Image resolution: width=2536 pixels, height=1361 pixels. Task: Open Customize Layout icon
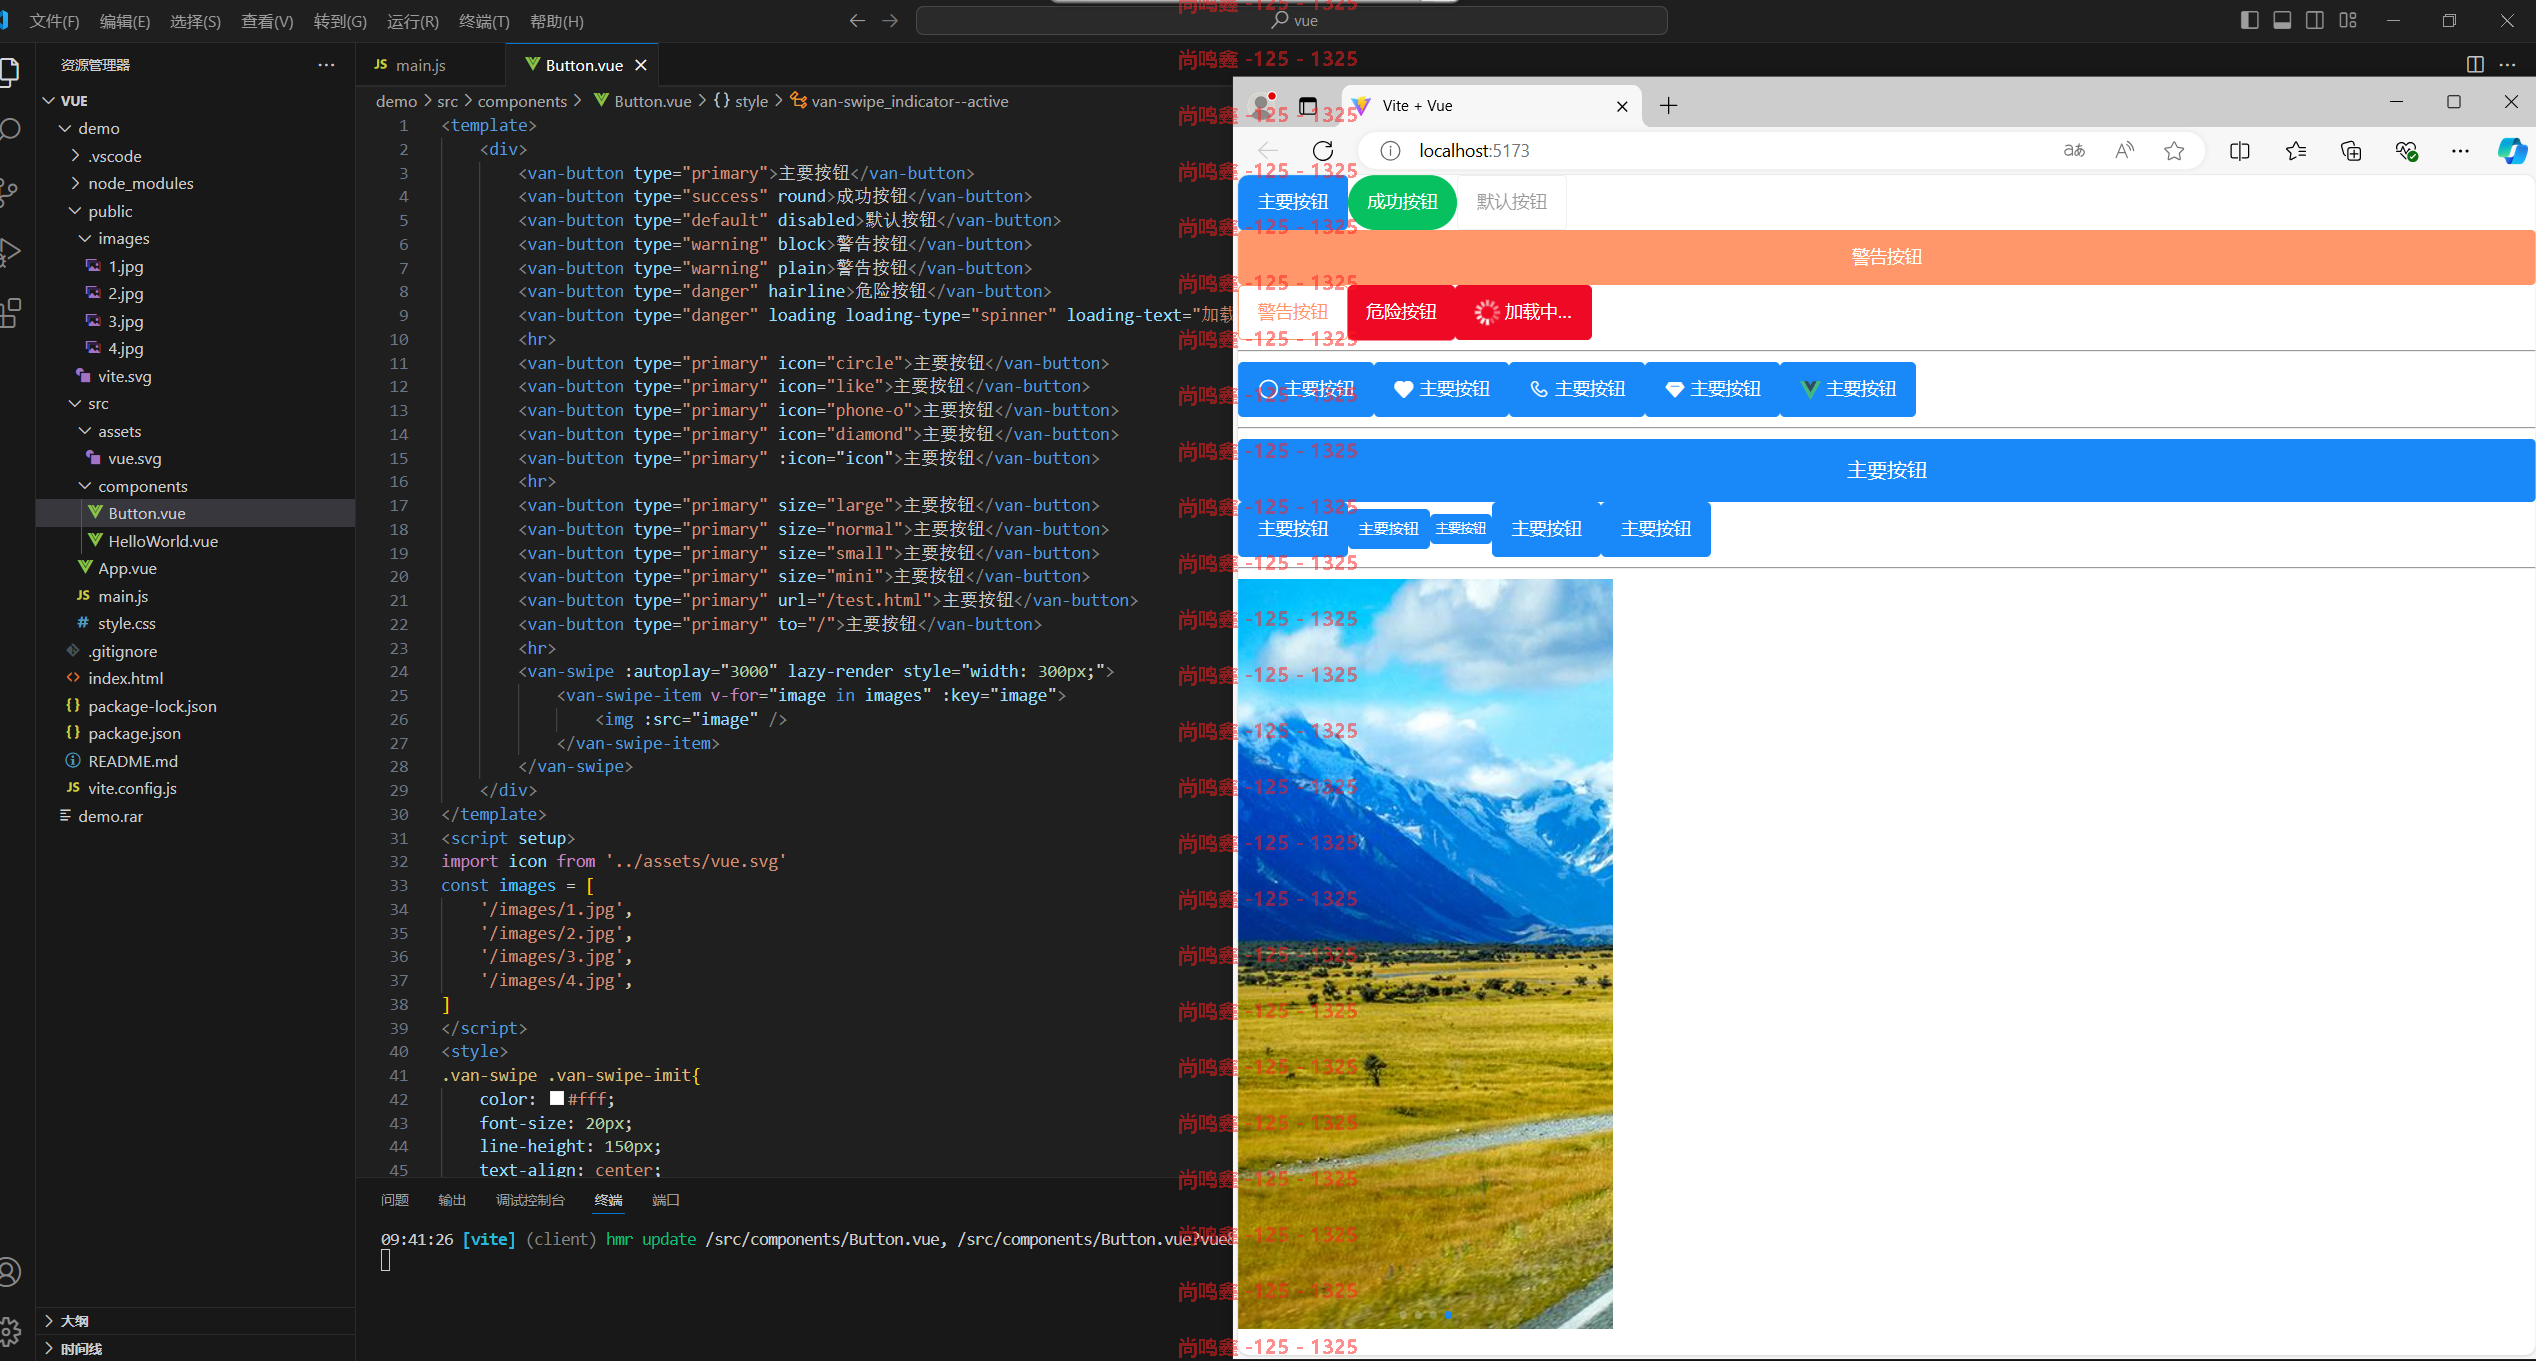[x=2348, y=20]
